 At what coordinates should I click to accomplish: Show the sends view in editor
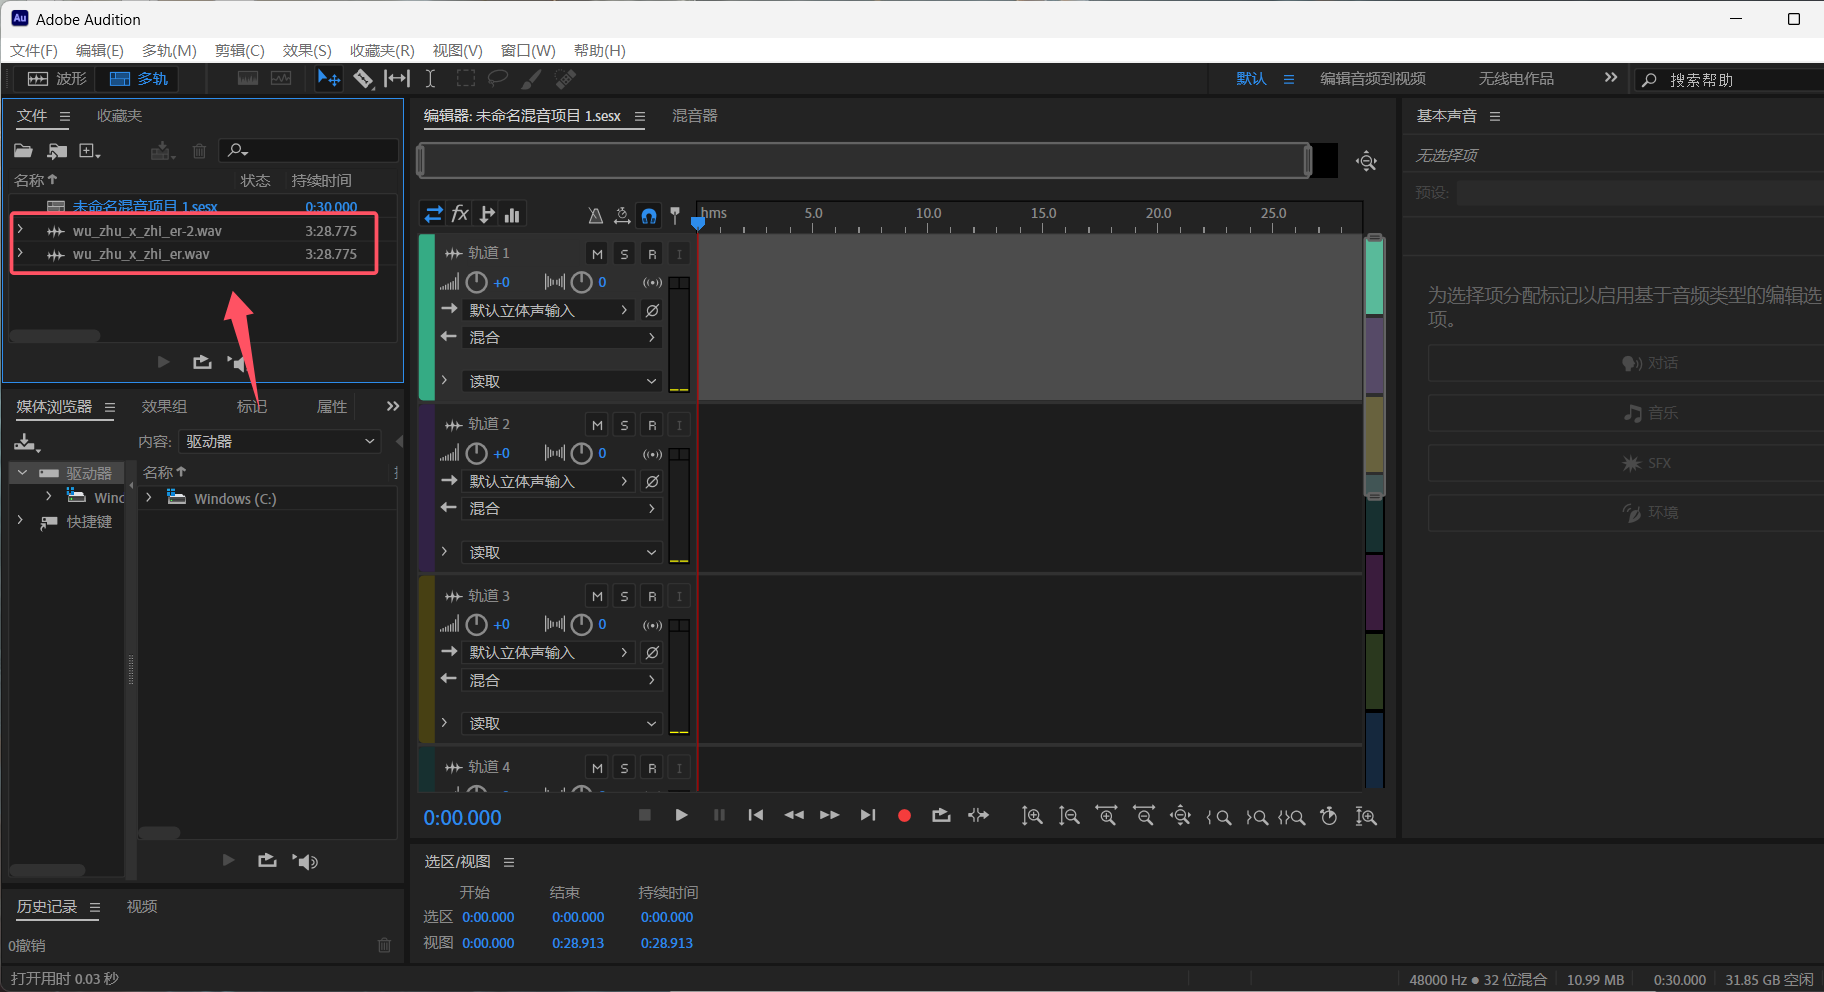tap(487, 214)
